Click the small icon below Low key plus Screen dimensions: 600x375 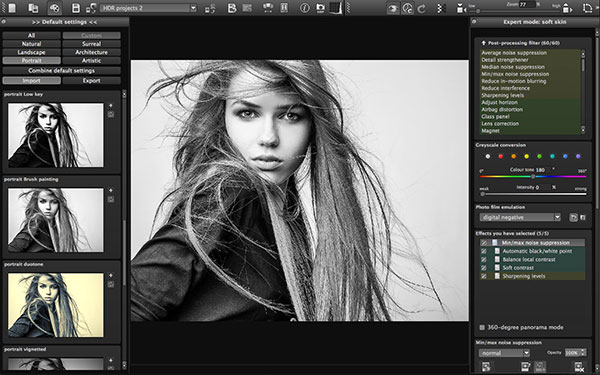111,114
